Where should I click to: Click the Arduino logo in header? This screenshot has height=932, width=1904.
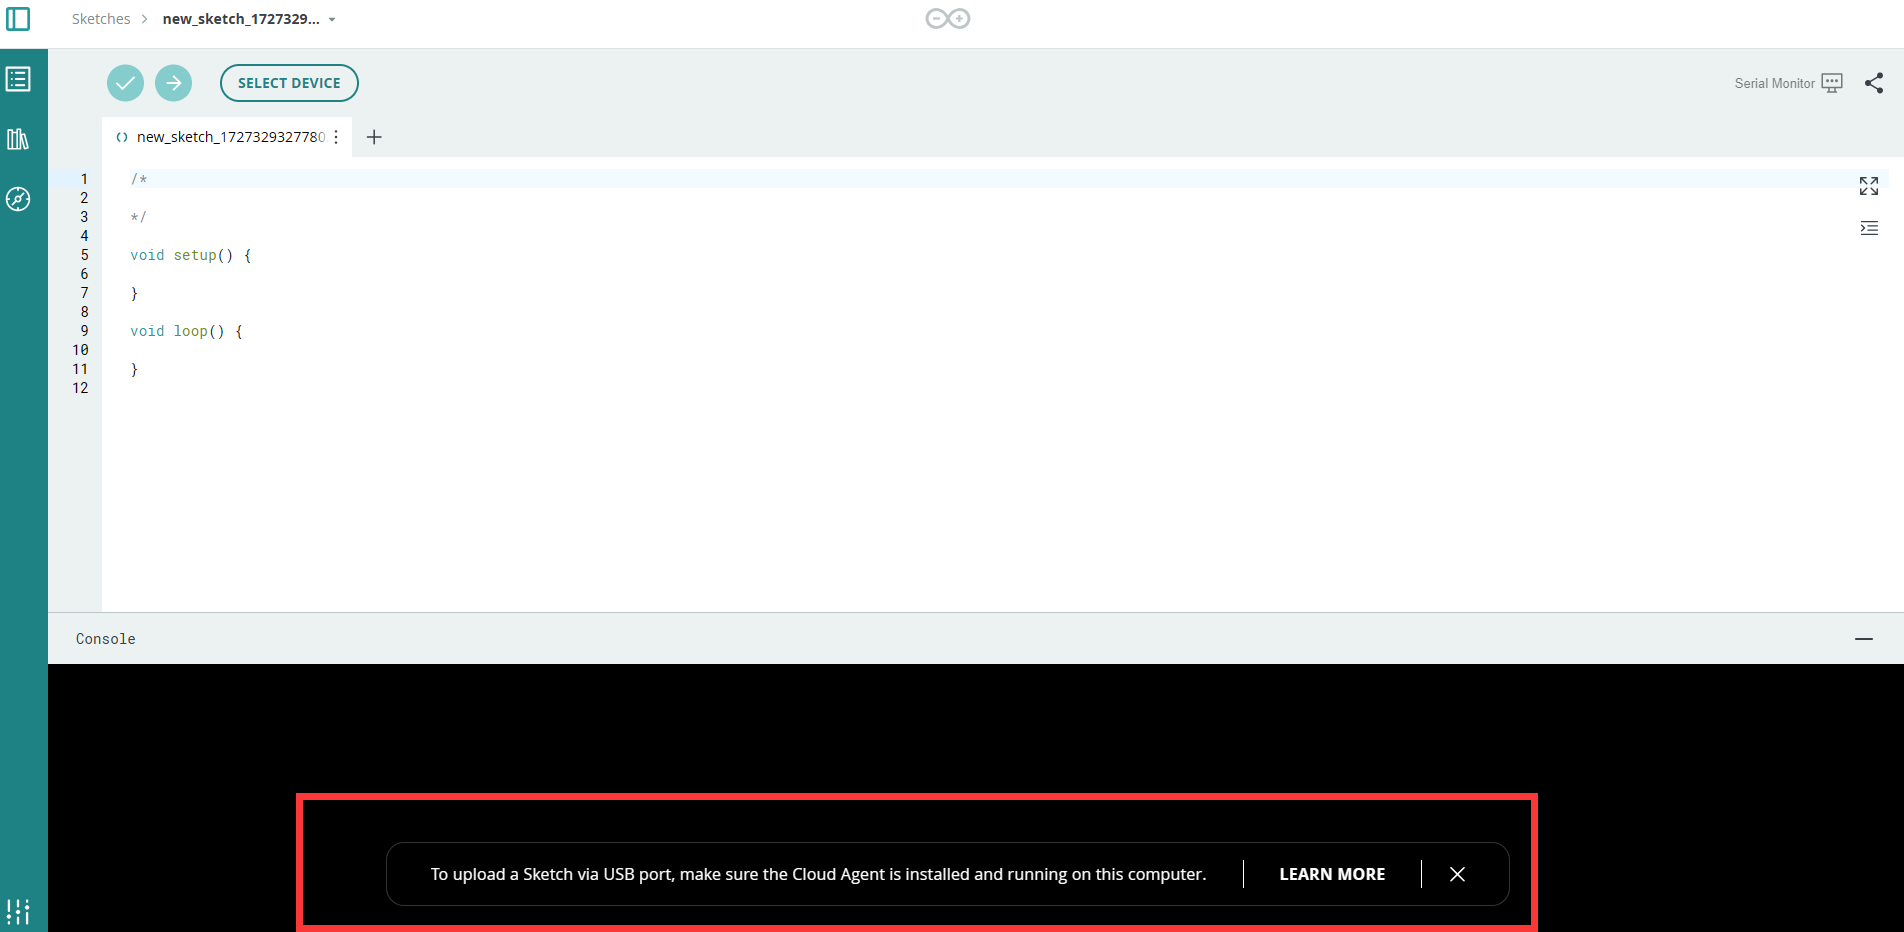point(947,18)
